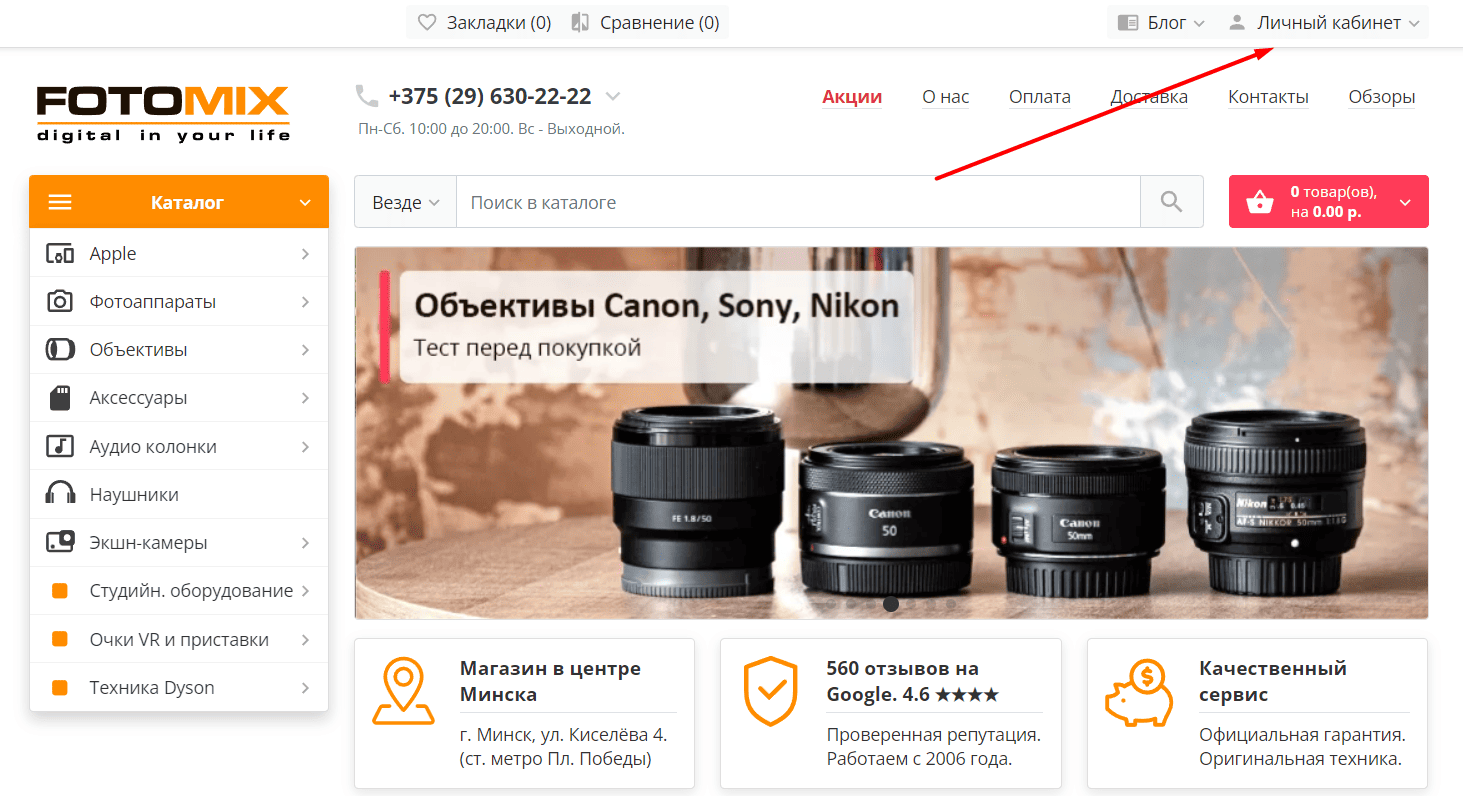Click the Очки VR и приставки link
1463x796 pixels.
pos(179,639)
